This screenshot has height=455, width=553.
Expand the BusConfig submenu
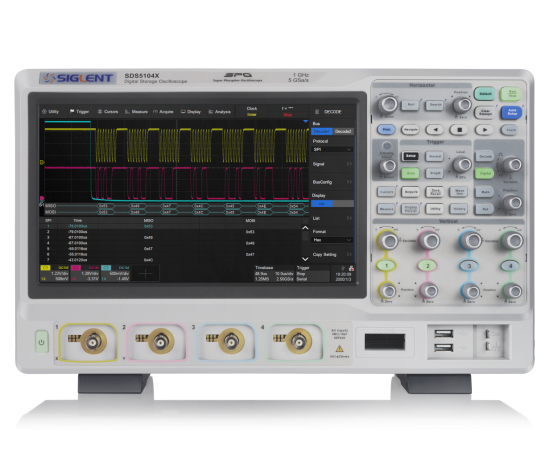[332, 182]
